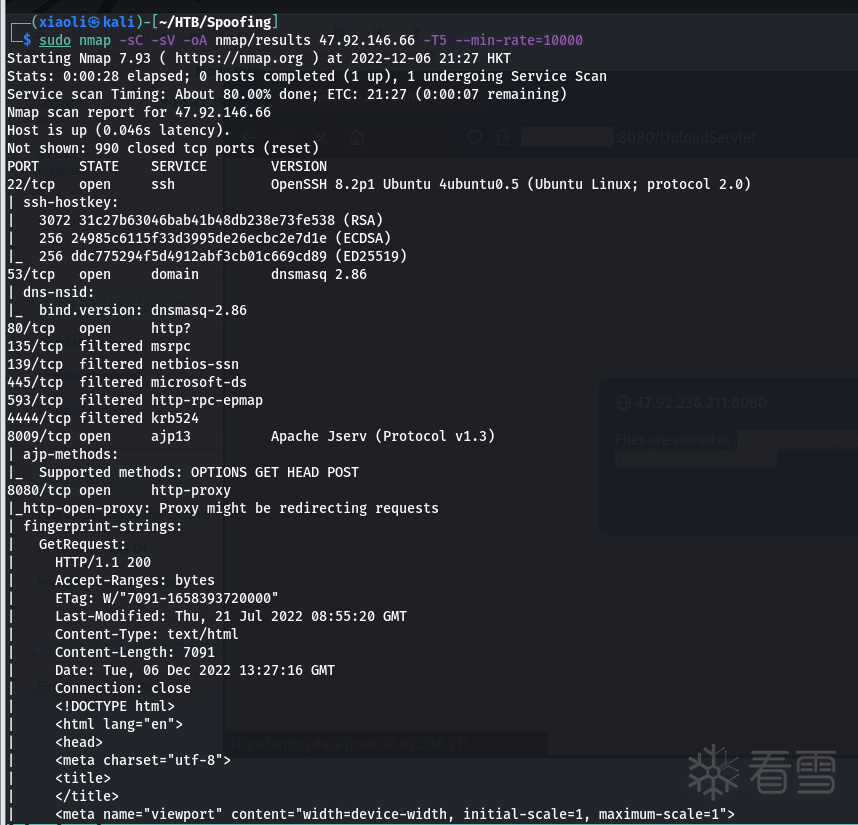Click the STATE column header
858x825 pixels.
click(99, 166)
